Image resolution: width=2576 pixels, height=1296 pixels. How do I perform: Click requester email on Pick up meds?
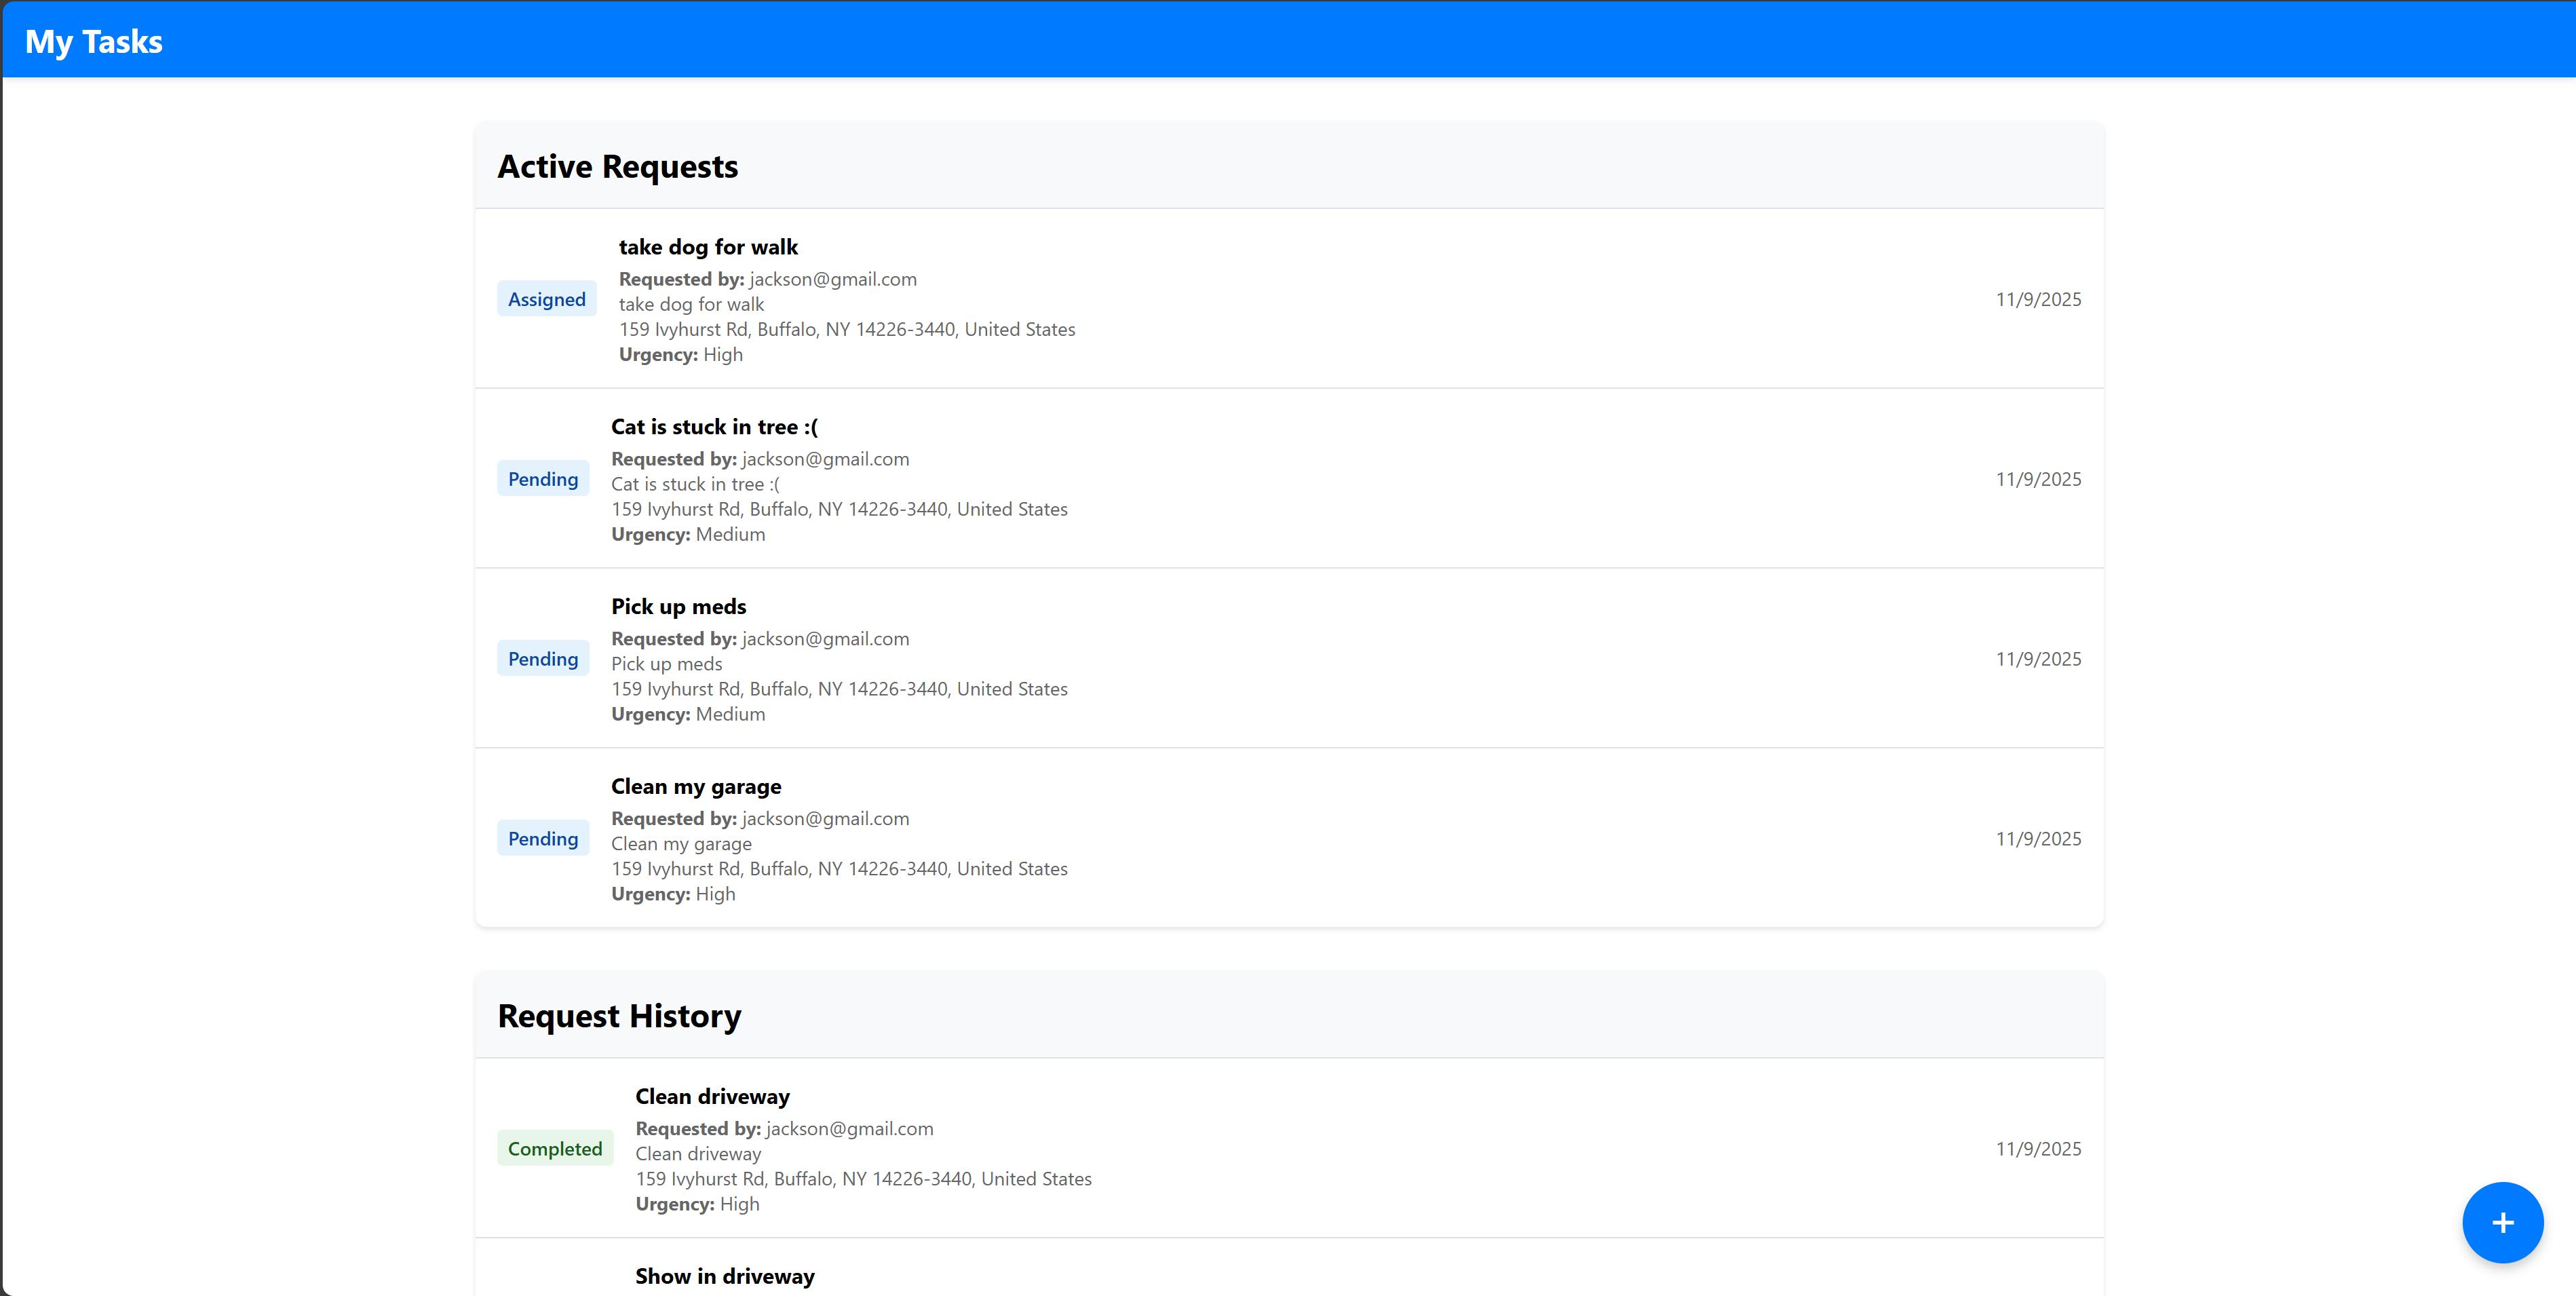click(x=825, y=639)
